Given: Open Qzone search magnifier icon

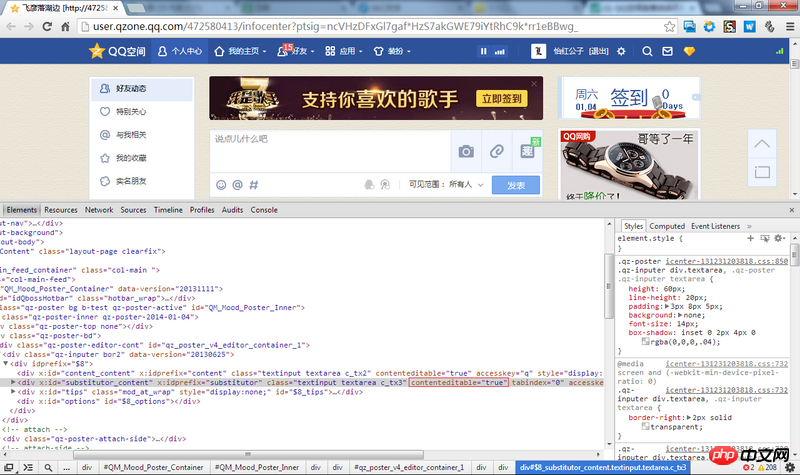Looking at the screenshot, I should tap(647, 51).
